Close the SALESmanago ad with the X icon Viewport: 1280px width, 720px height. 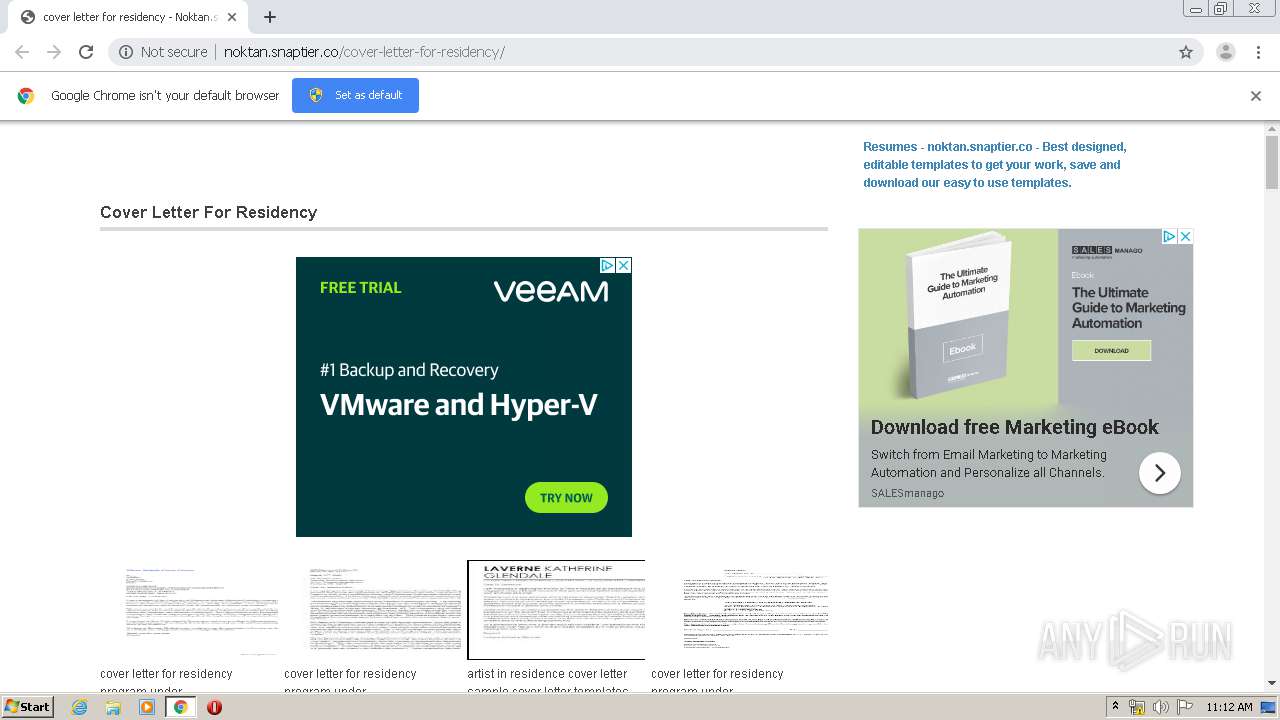coord(1185,236)
